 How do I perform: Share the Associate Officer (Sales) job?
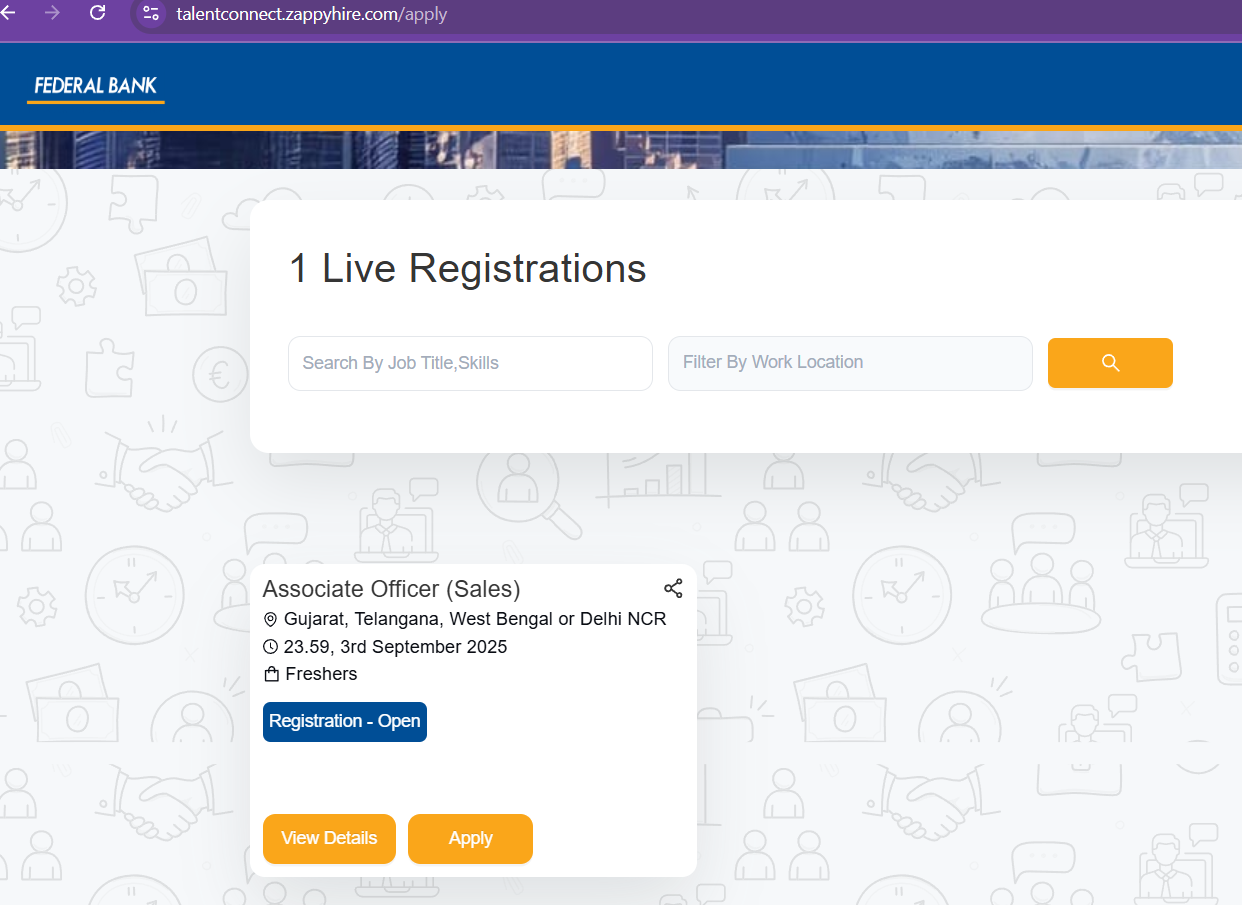(x=673, y=588)
